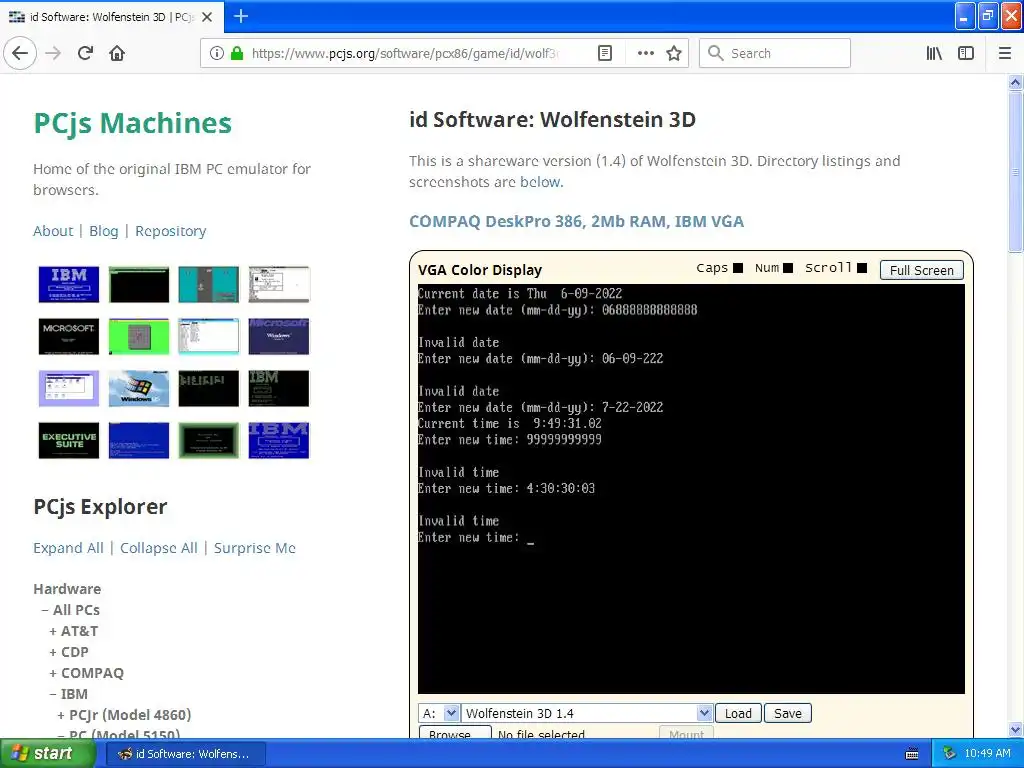The width and height of the screenshot is (1024, 768).
Task: Click the Search box in the toolbar
Action: 775,53
